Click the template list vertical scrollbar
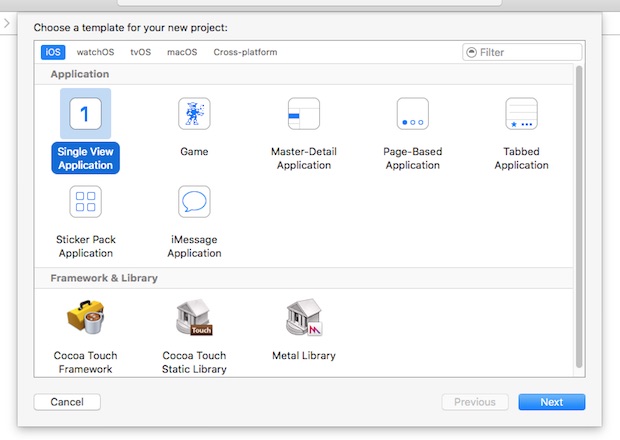The width and height of the screenshot is (620, 440). (x=579, y=217)
